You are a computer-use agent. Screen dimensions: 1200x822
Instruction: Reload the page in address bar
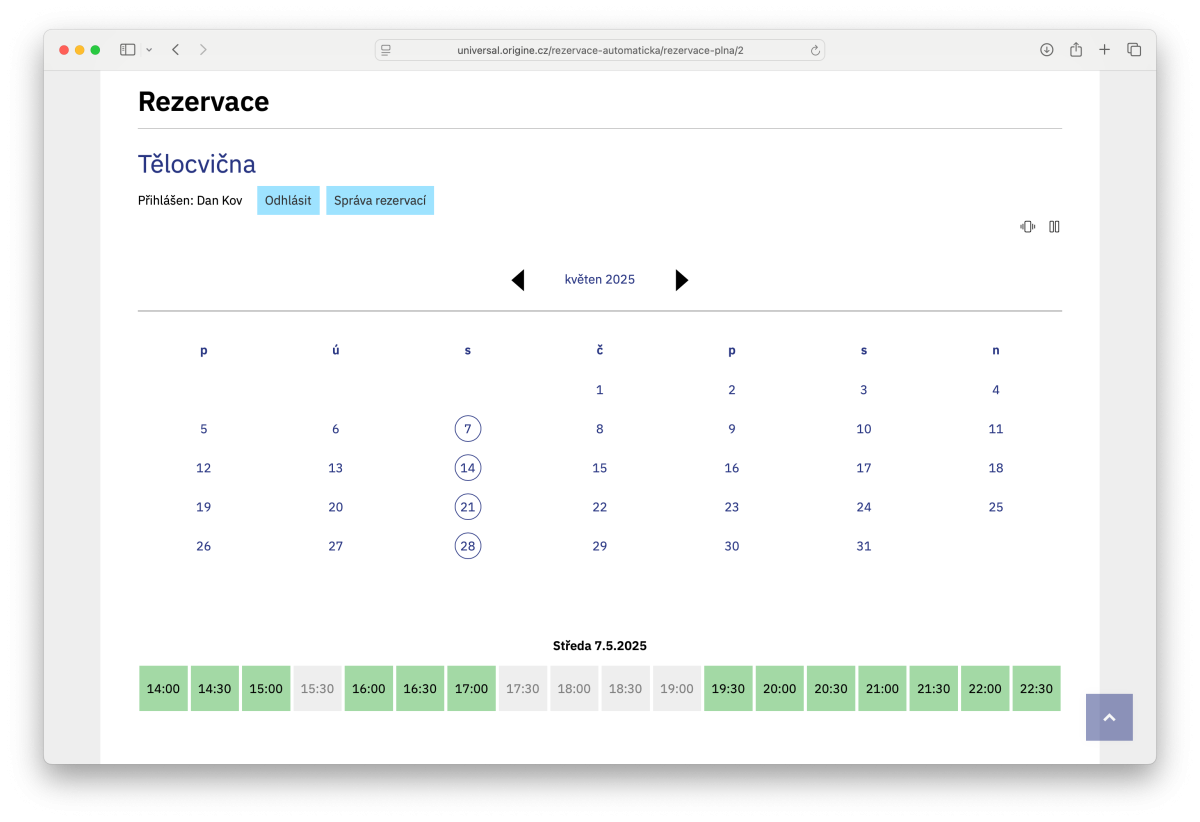coord(815,50)
